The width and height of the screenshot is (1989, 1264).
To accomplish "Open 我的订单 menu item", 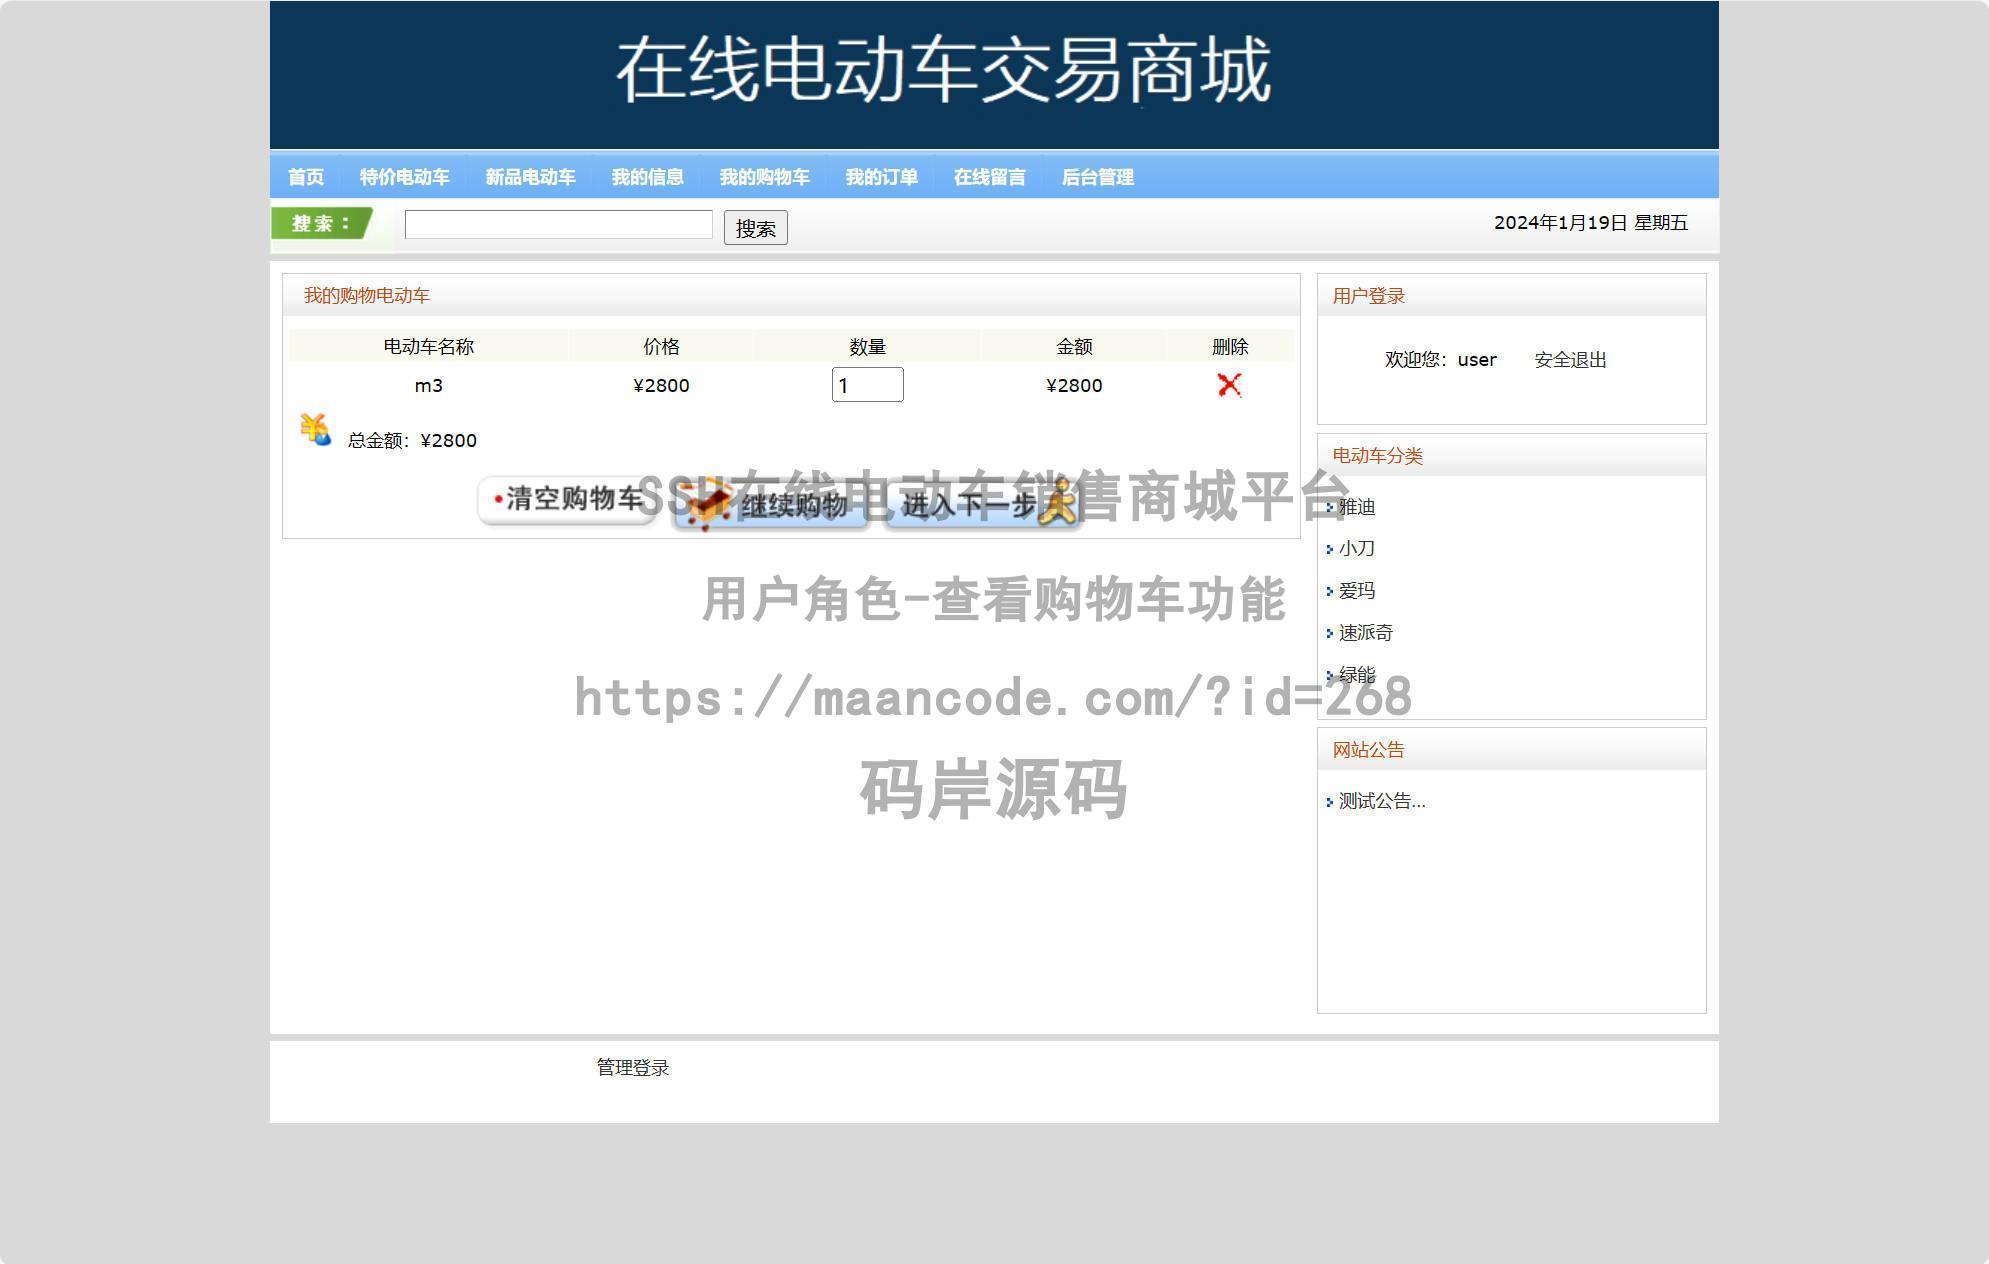I will 882,177.
